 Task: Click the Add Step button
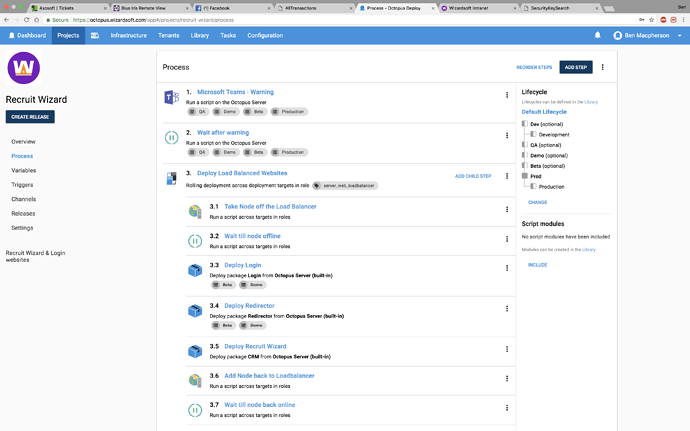pos(576,67)
